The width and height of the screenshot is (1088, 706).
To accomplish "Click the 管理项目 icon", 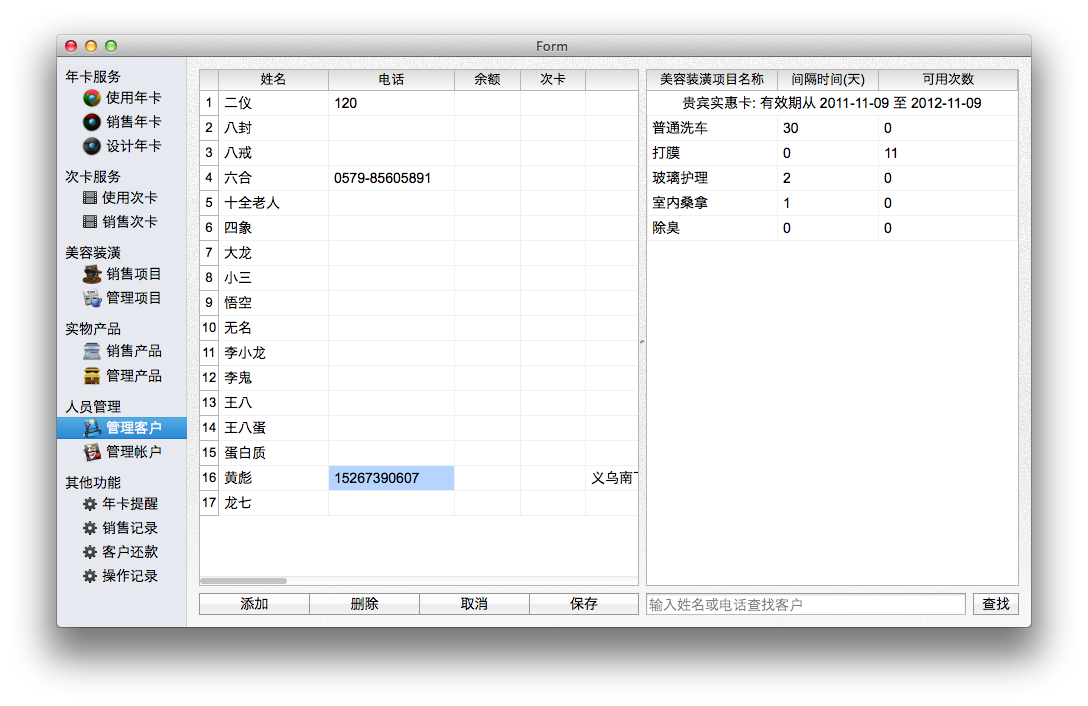I will (x=91, y=298).
